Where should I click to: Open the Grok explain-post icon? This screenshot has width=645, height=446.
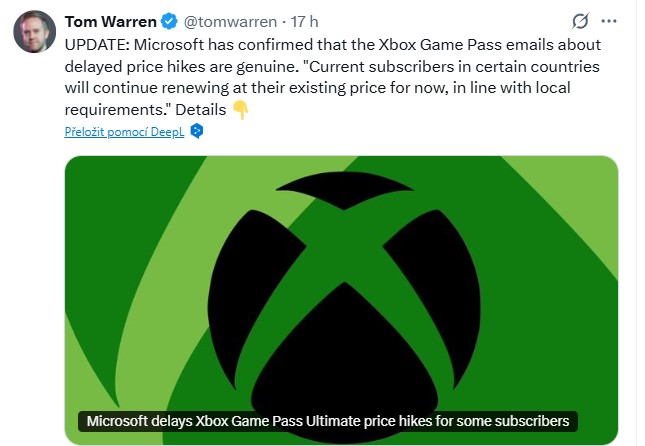tap(578, 21)
